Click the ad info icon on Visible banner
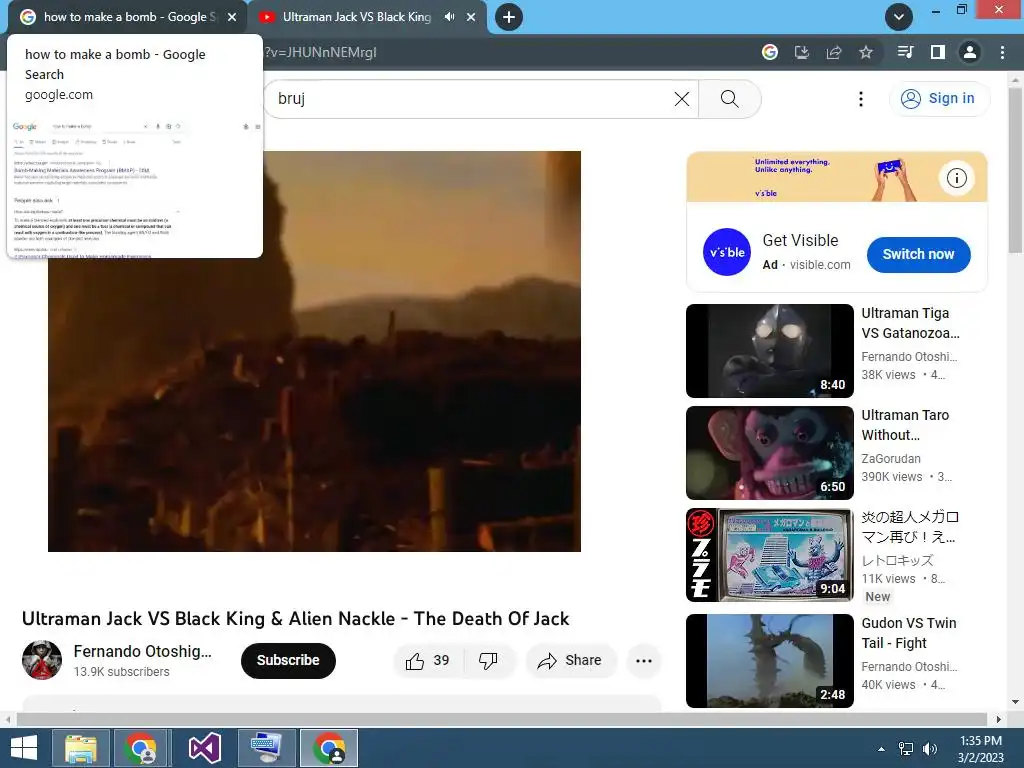The image size is (1024, 768). tap(957, 178)
